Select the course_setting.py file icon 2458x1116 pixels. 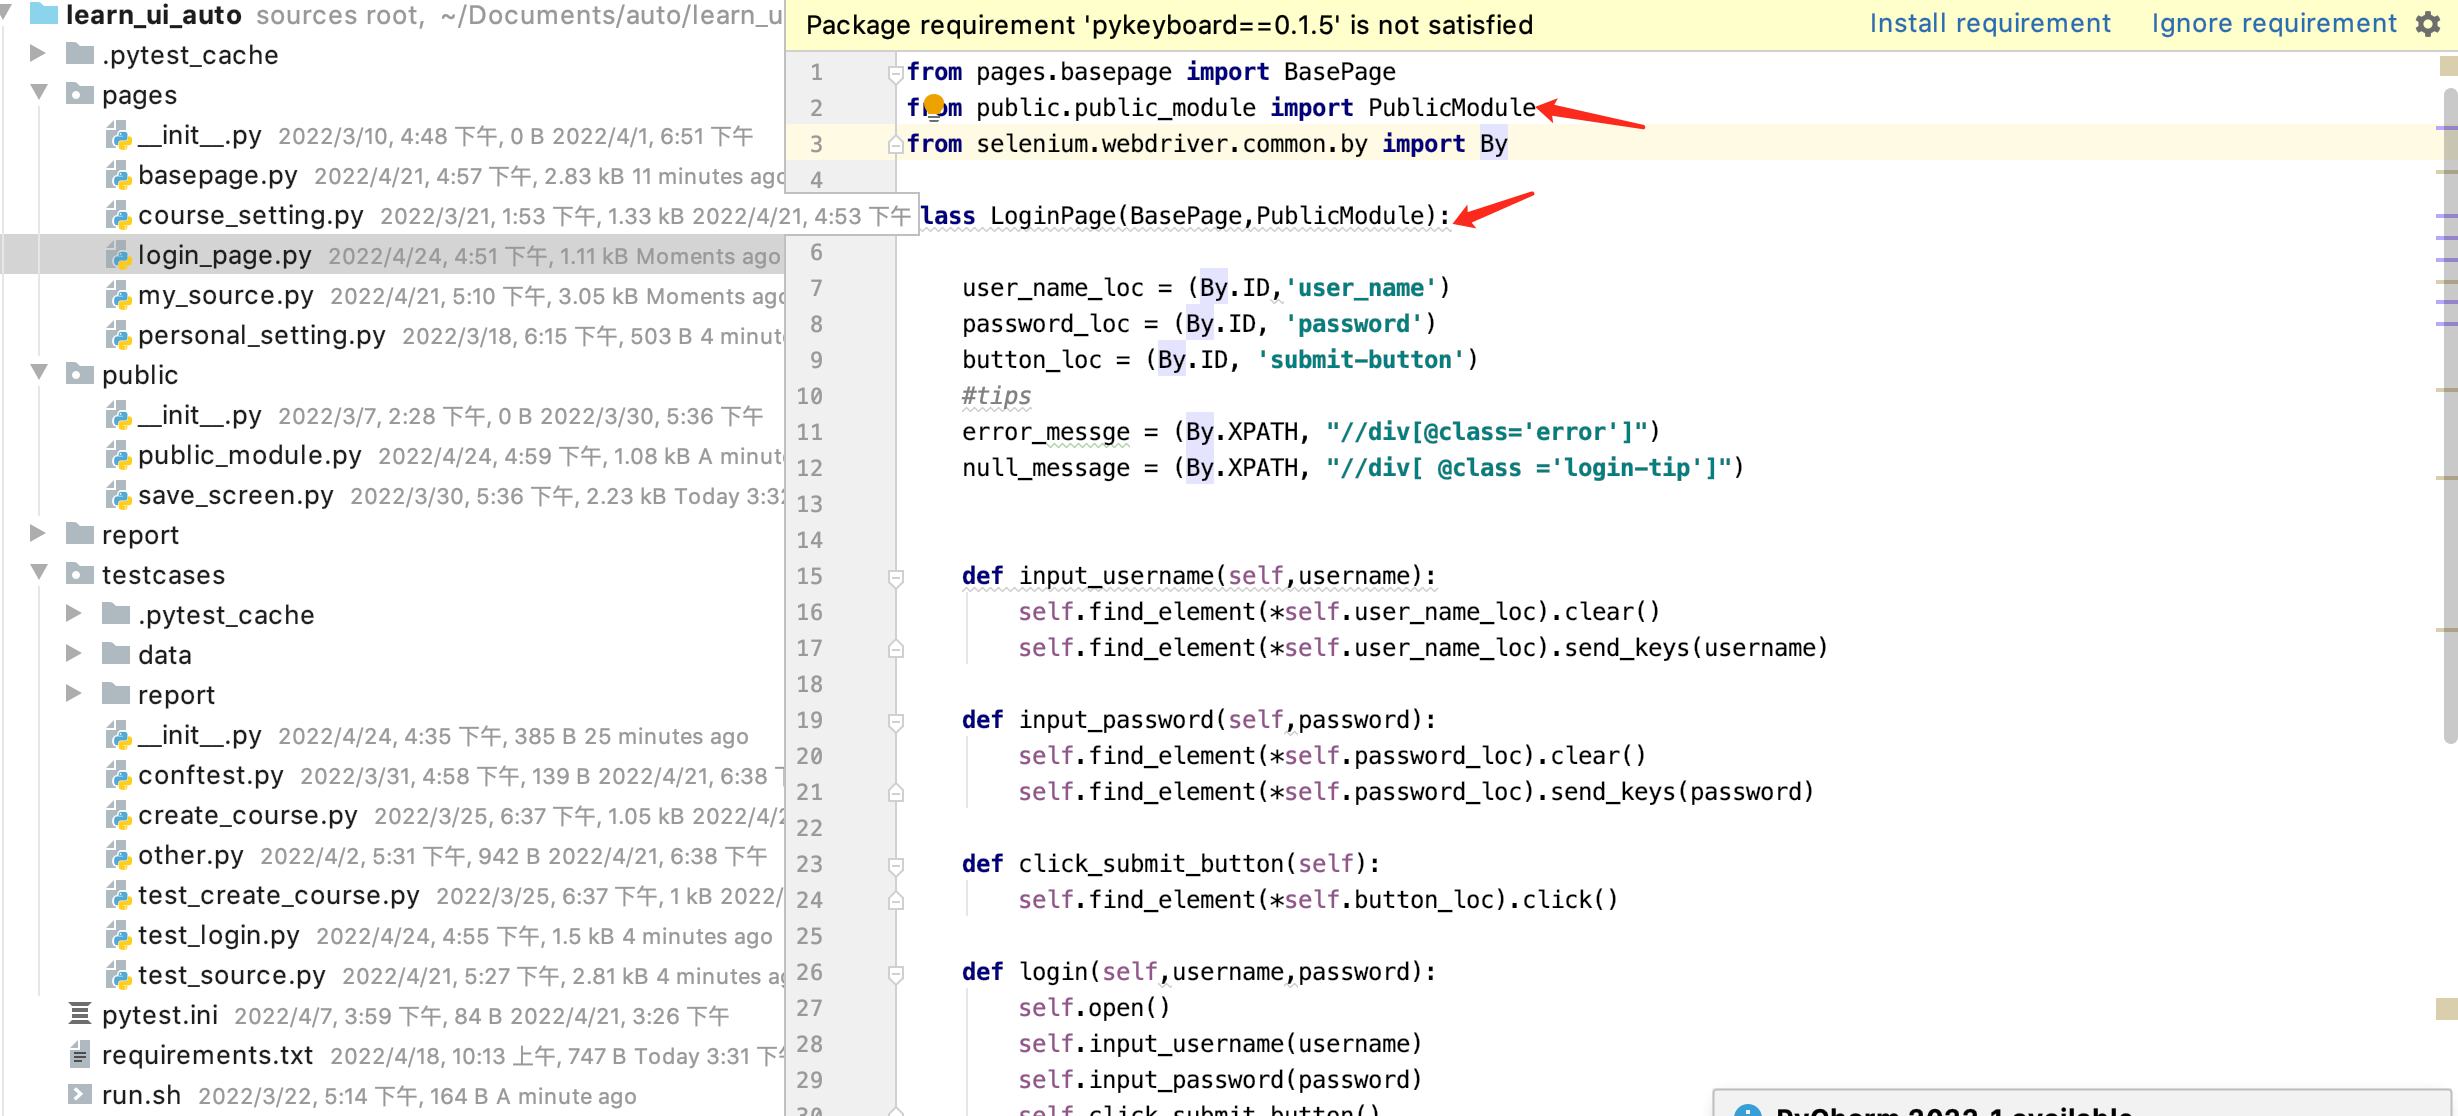(118, 215)
